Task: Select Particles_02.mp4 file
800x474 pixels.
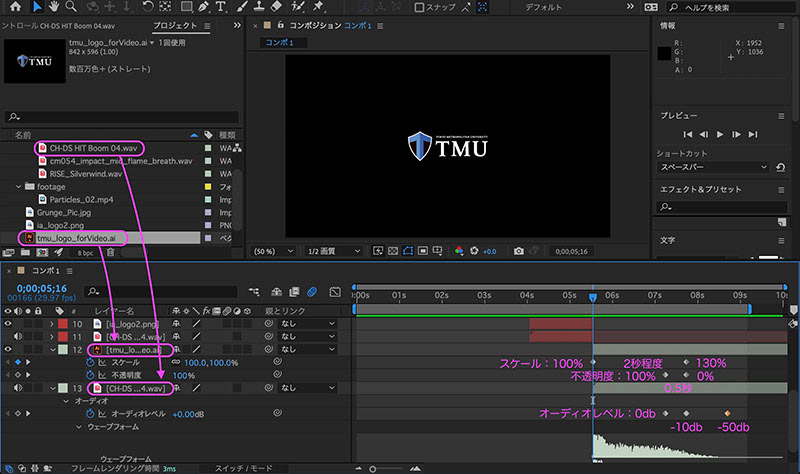Action: [x=81, y=199]
